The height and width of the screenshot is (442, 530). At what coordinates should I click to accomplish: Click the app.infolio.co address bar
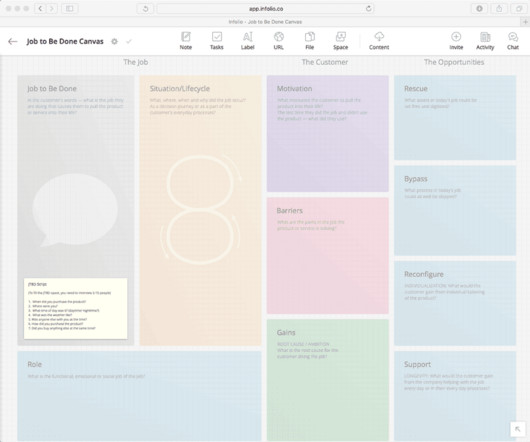click(266, 8)
